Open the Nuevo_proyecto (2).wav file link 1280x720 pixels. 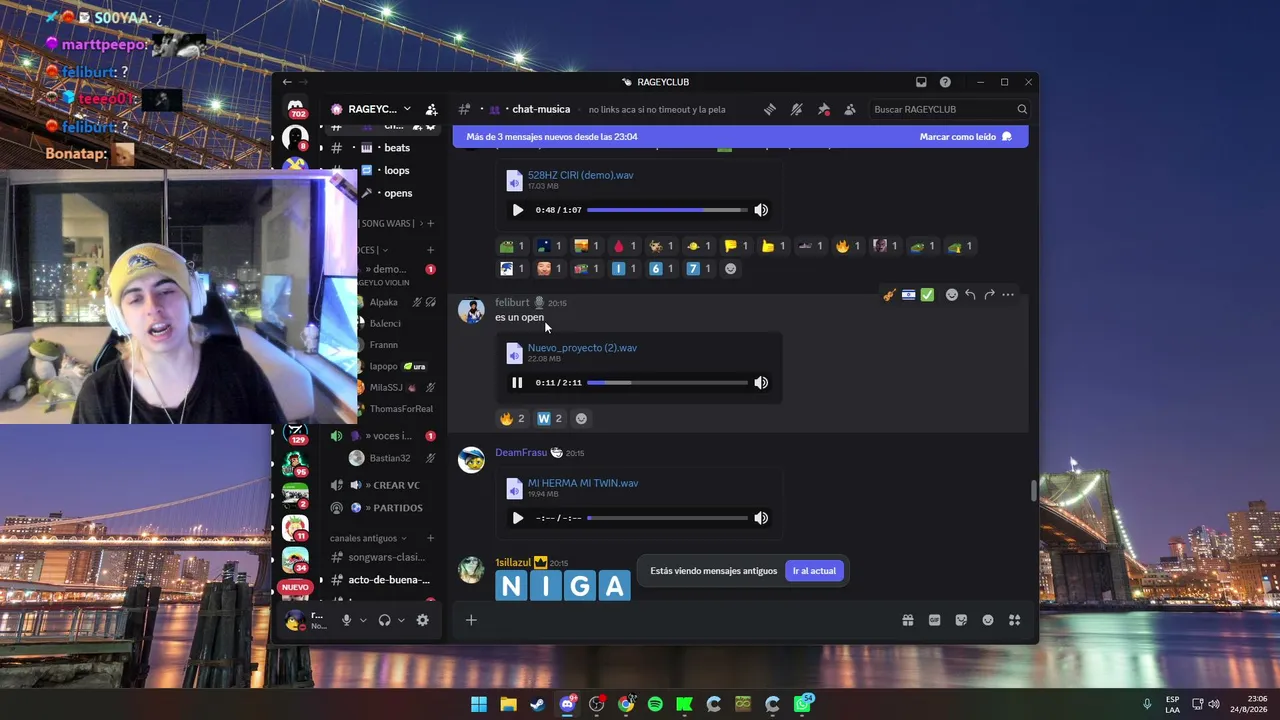[582, 348]
